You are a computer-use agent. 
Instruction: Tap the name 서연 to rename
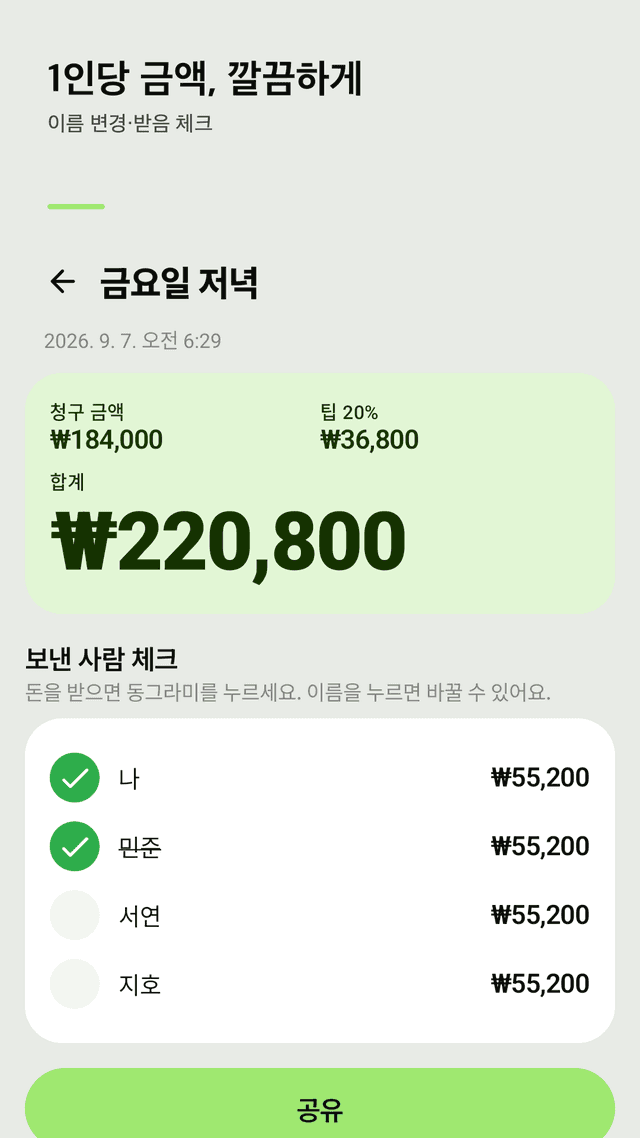coord(140,915)
